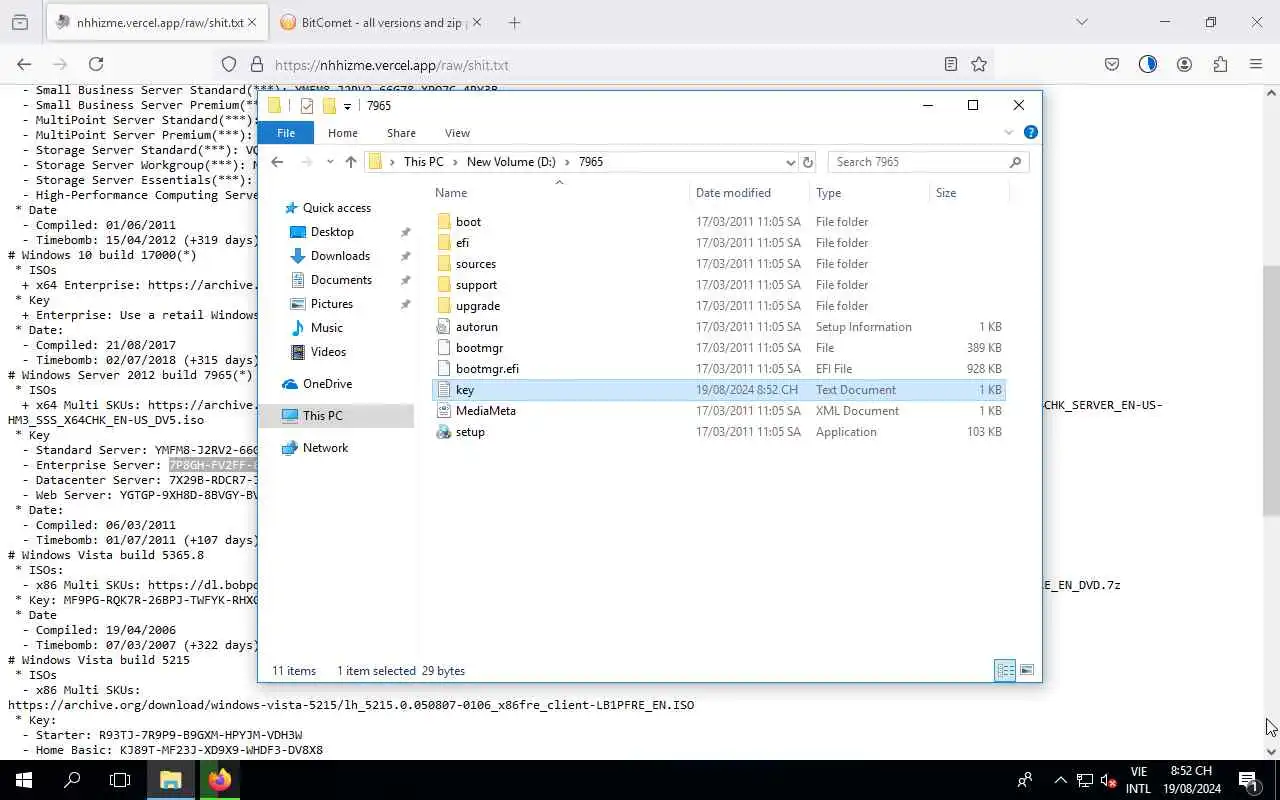Expand the Explorer ribbon chevron
The height and width of the screenshot is (800, 1280).
1008,132
